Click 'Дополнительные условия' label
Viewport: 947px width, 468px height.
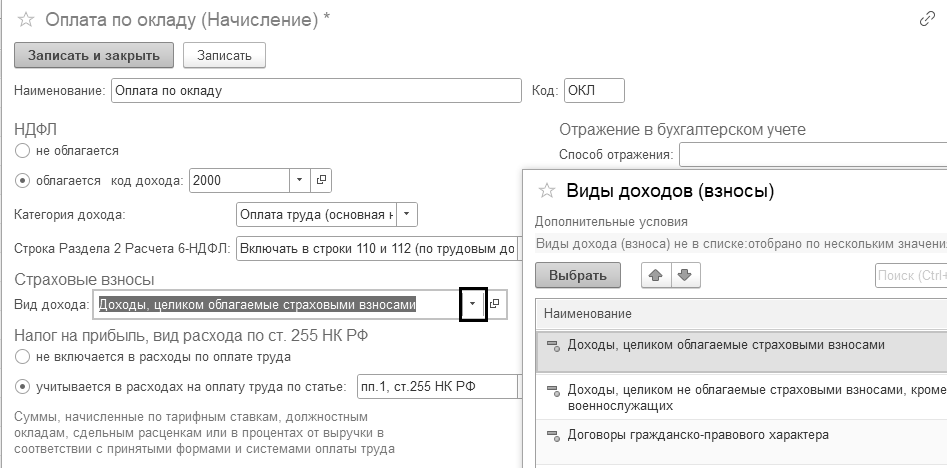point(611,222)
